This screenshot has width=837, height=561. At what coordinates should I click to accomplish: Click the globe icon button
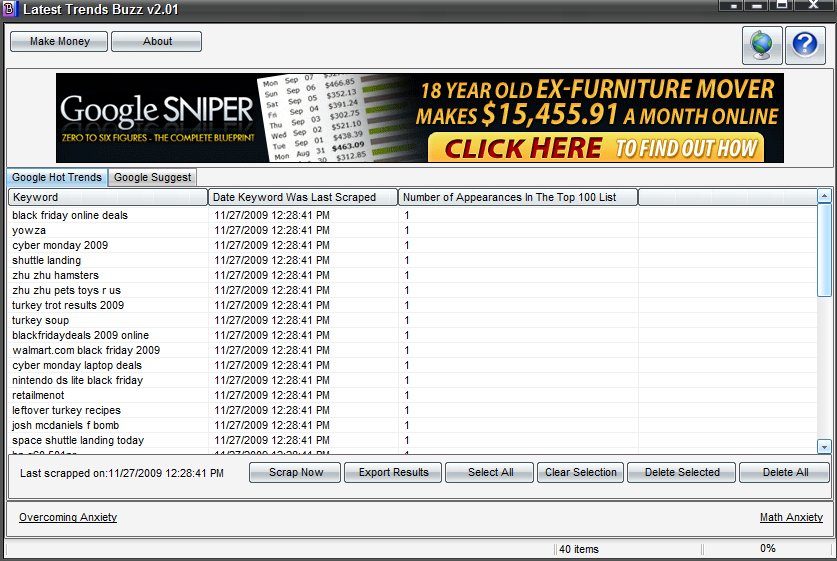(x=762, y=45)
